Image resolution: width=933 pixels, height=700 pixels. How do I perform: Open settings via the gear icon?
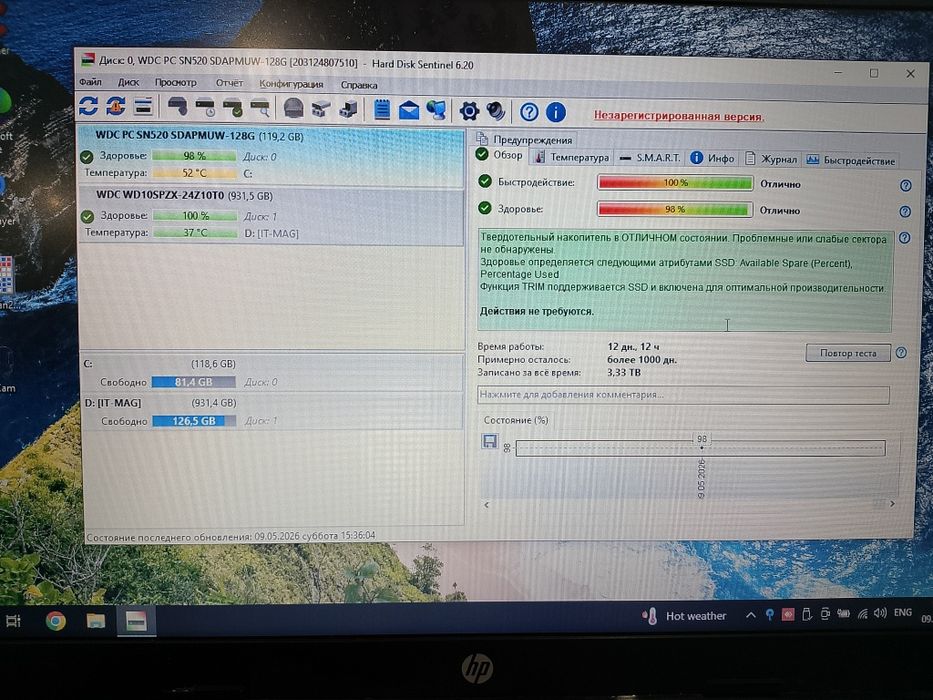[x=469, y=111]
